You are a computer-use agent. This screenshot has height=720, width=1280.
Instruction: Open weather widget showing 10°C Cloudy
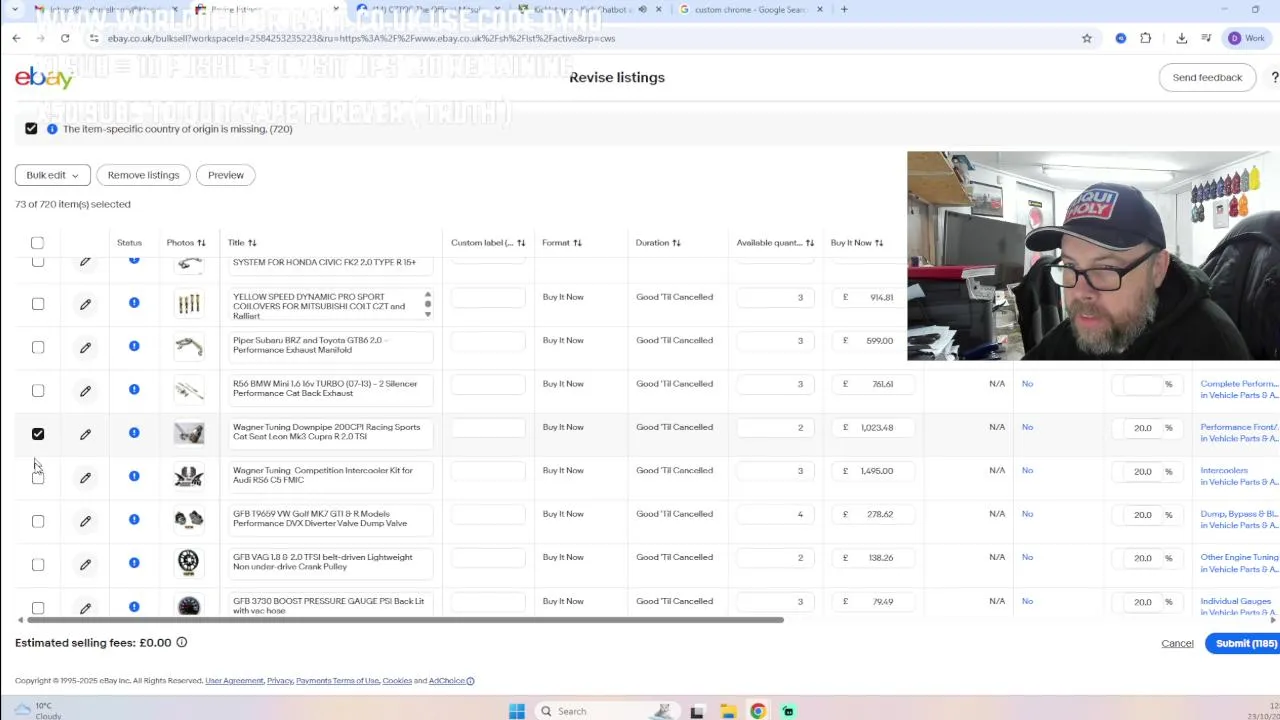coord(36,710)
